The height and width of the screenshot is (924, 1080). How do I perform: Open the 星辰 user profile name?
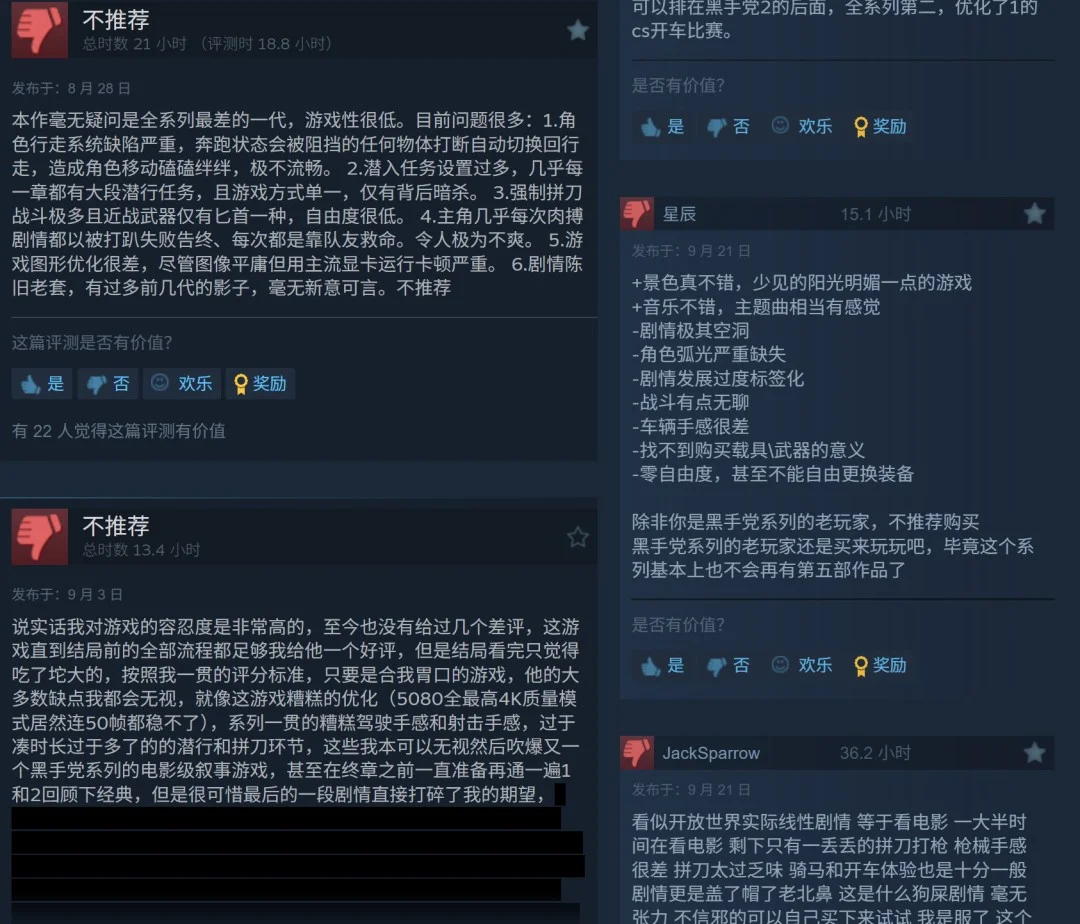(679, 214)
